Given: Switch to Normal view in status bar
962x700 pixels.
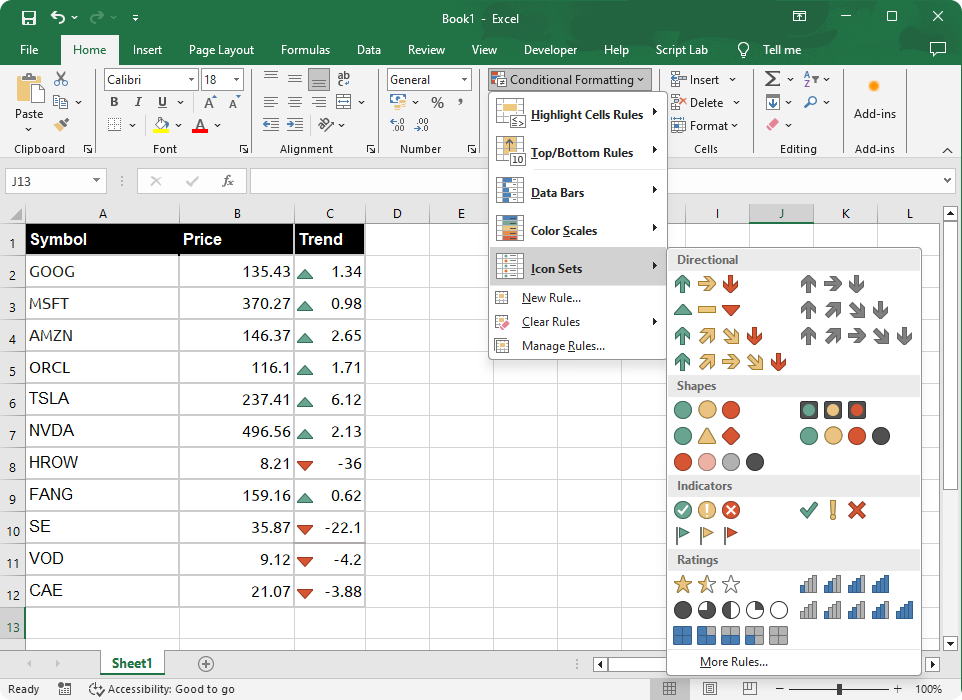Looking at the screenshot, I should point(669,688).
